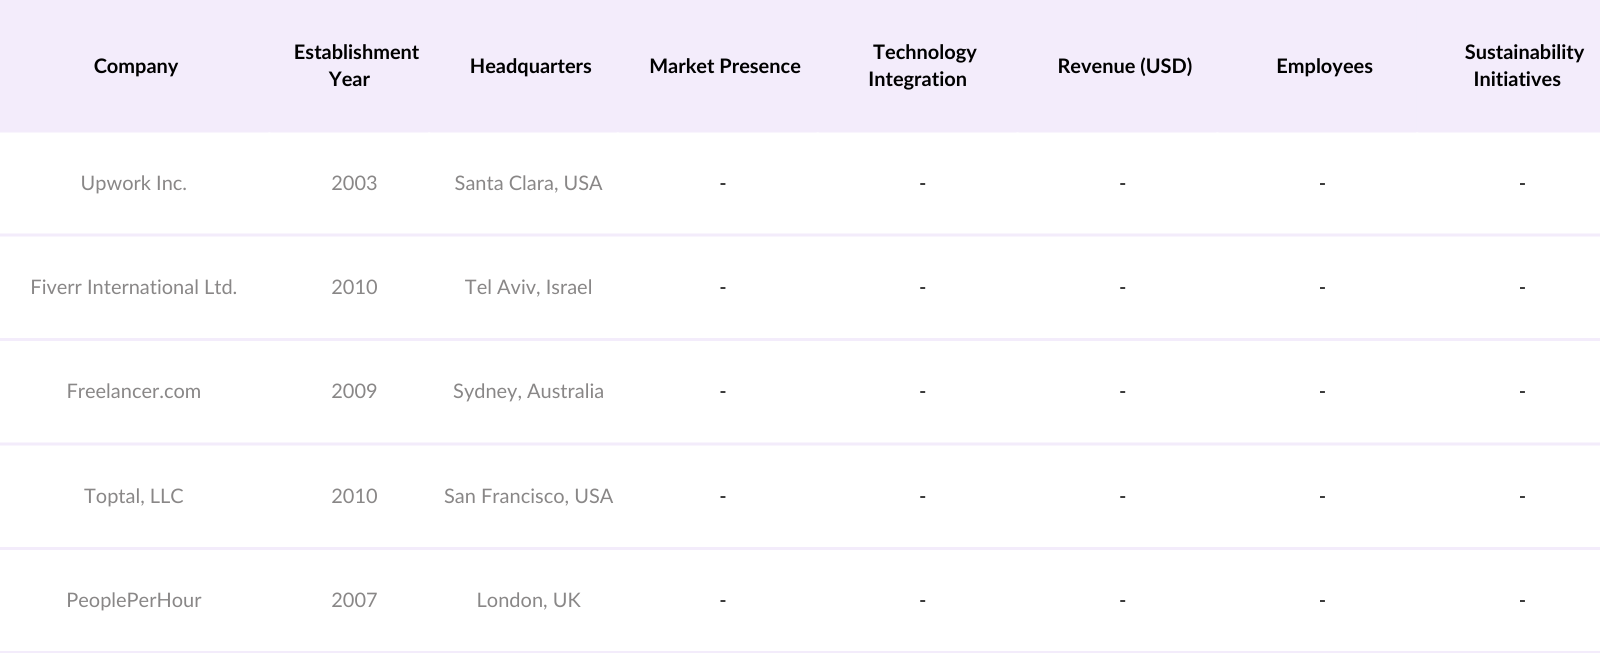The image size is (1600, 653).
Task: Click the Market Presence column header
Action: coord(725,66)
